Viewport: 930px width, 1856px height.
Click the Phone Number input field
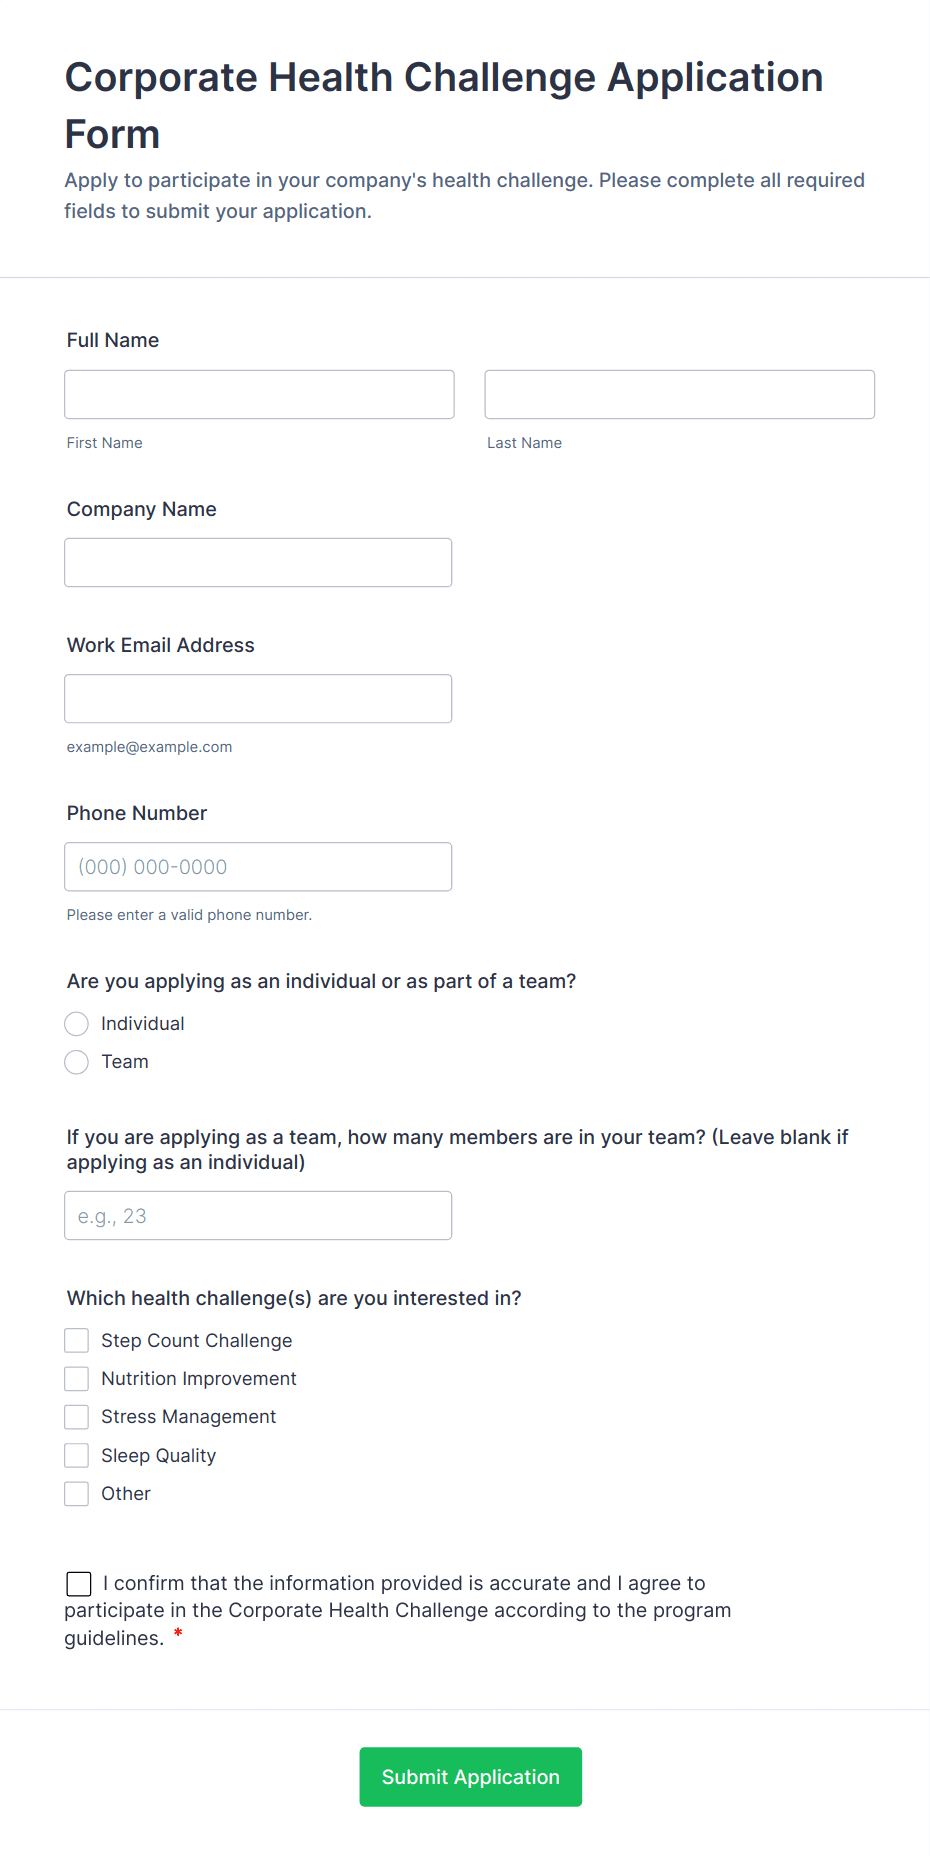[258, 866]
